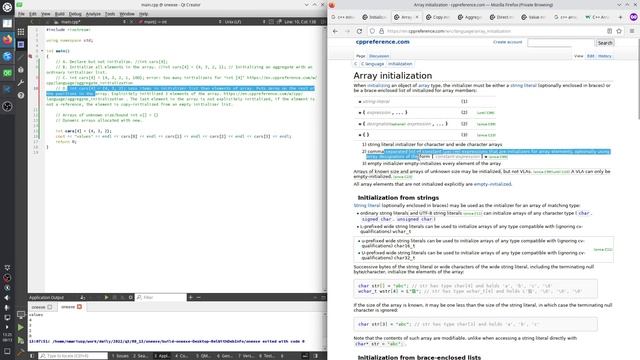This screenshot has height=360, width=640.
Task: Click the shield tracking protection icon
Action: (x=372, y=31)
